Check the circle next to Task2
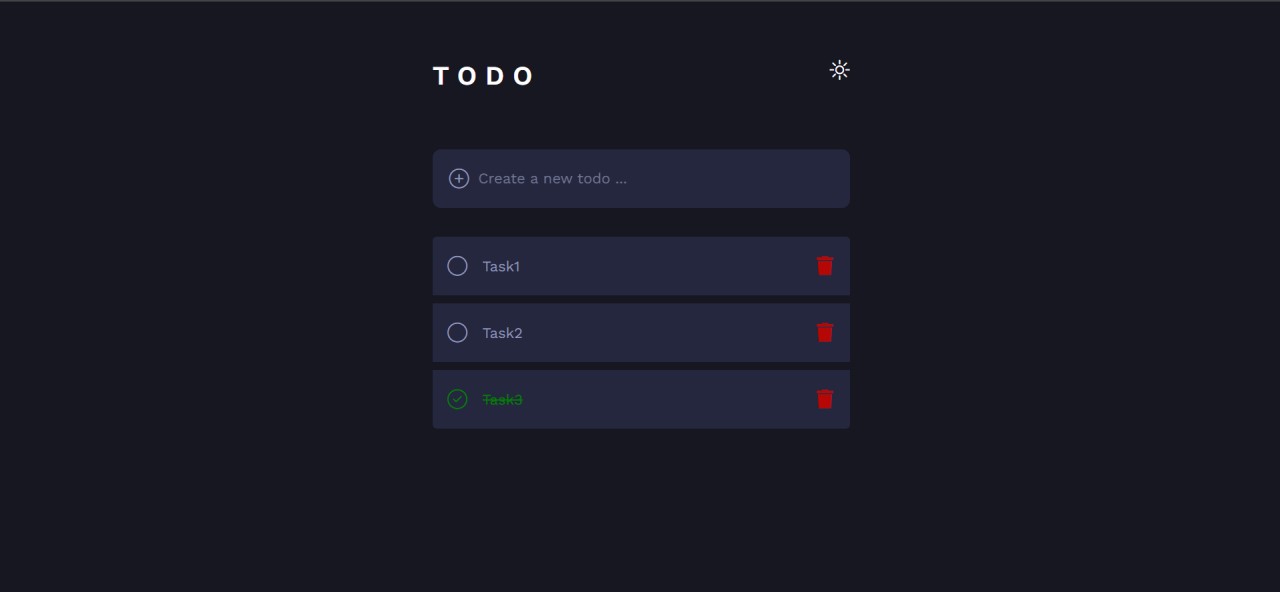Image resolution: width=1280 pixels, height=592 pixels. click(x=457, y=333)
